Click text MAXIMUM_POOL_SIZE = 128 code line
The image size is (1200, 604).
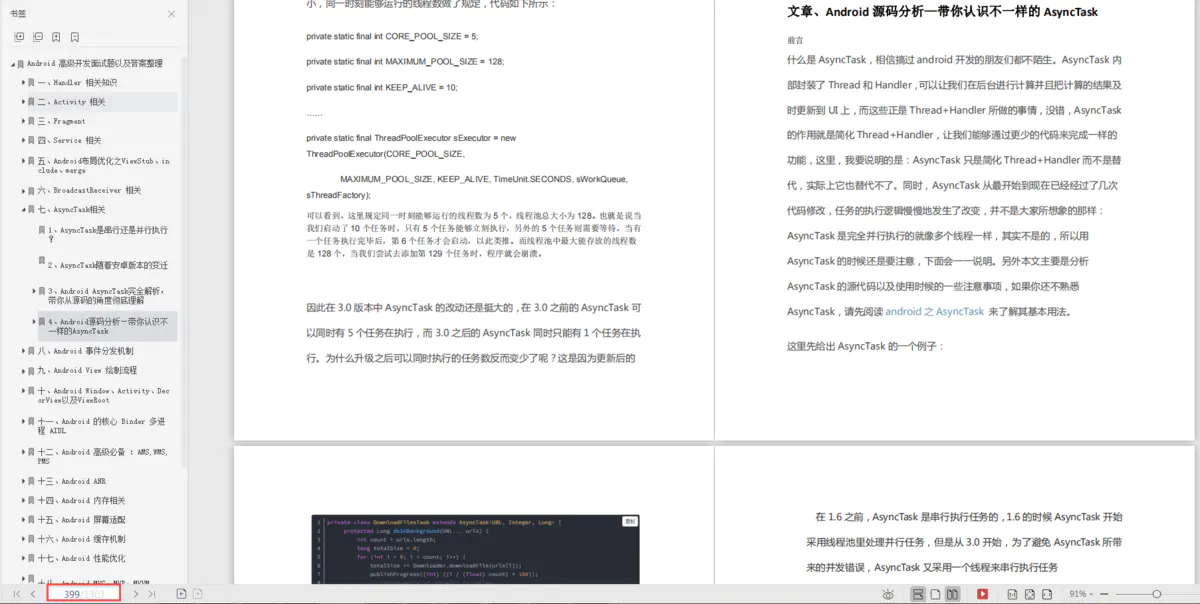[405, 62]
